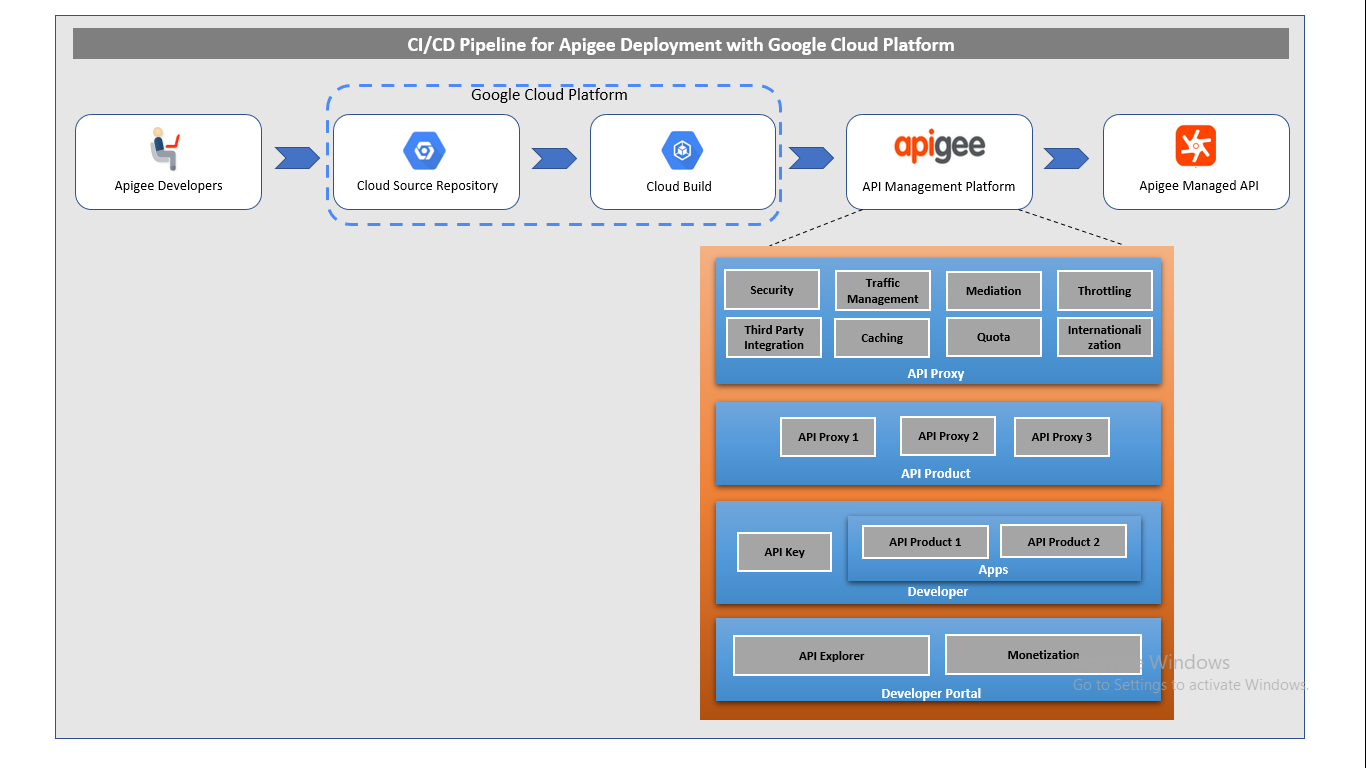This screenshot has height=768, width=1366.
Task: Click the orange Apigee Managed API icon
Action: pos(1196,146)
